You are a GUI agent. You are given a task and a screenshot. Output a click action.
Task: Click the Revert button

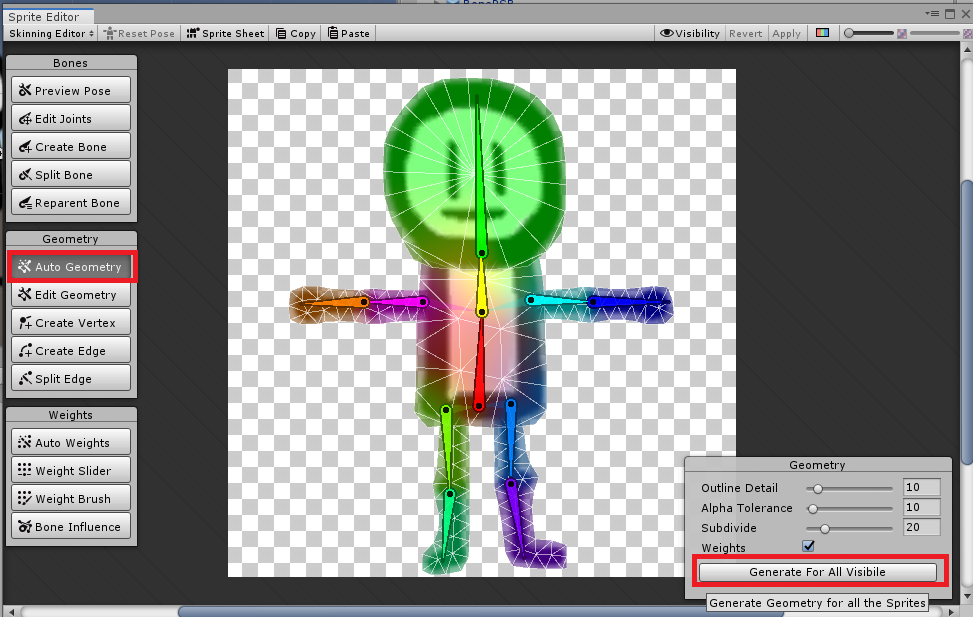(745, 34)
